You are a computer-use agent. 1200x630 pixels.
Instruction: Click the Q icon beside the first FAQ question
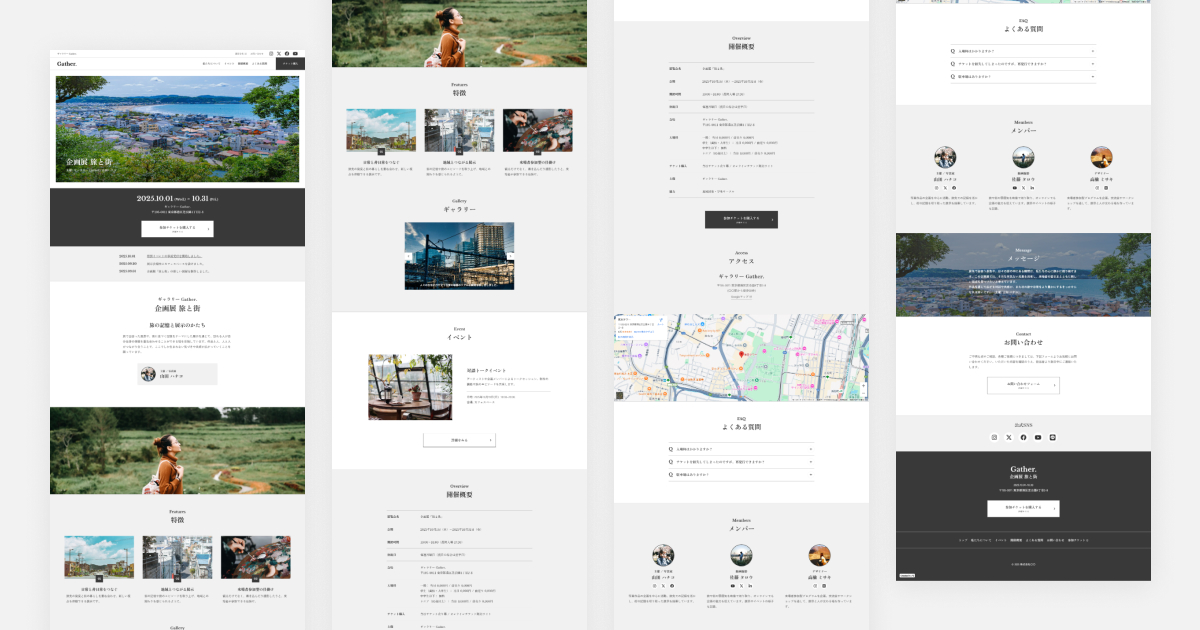point(953,51)
